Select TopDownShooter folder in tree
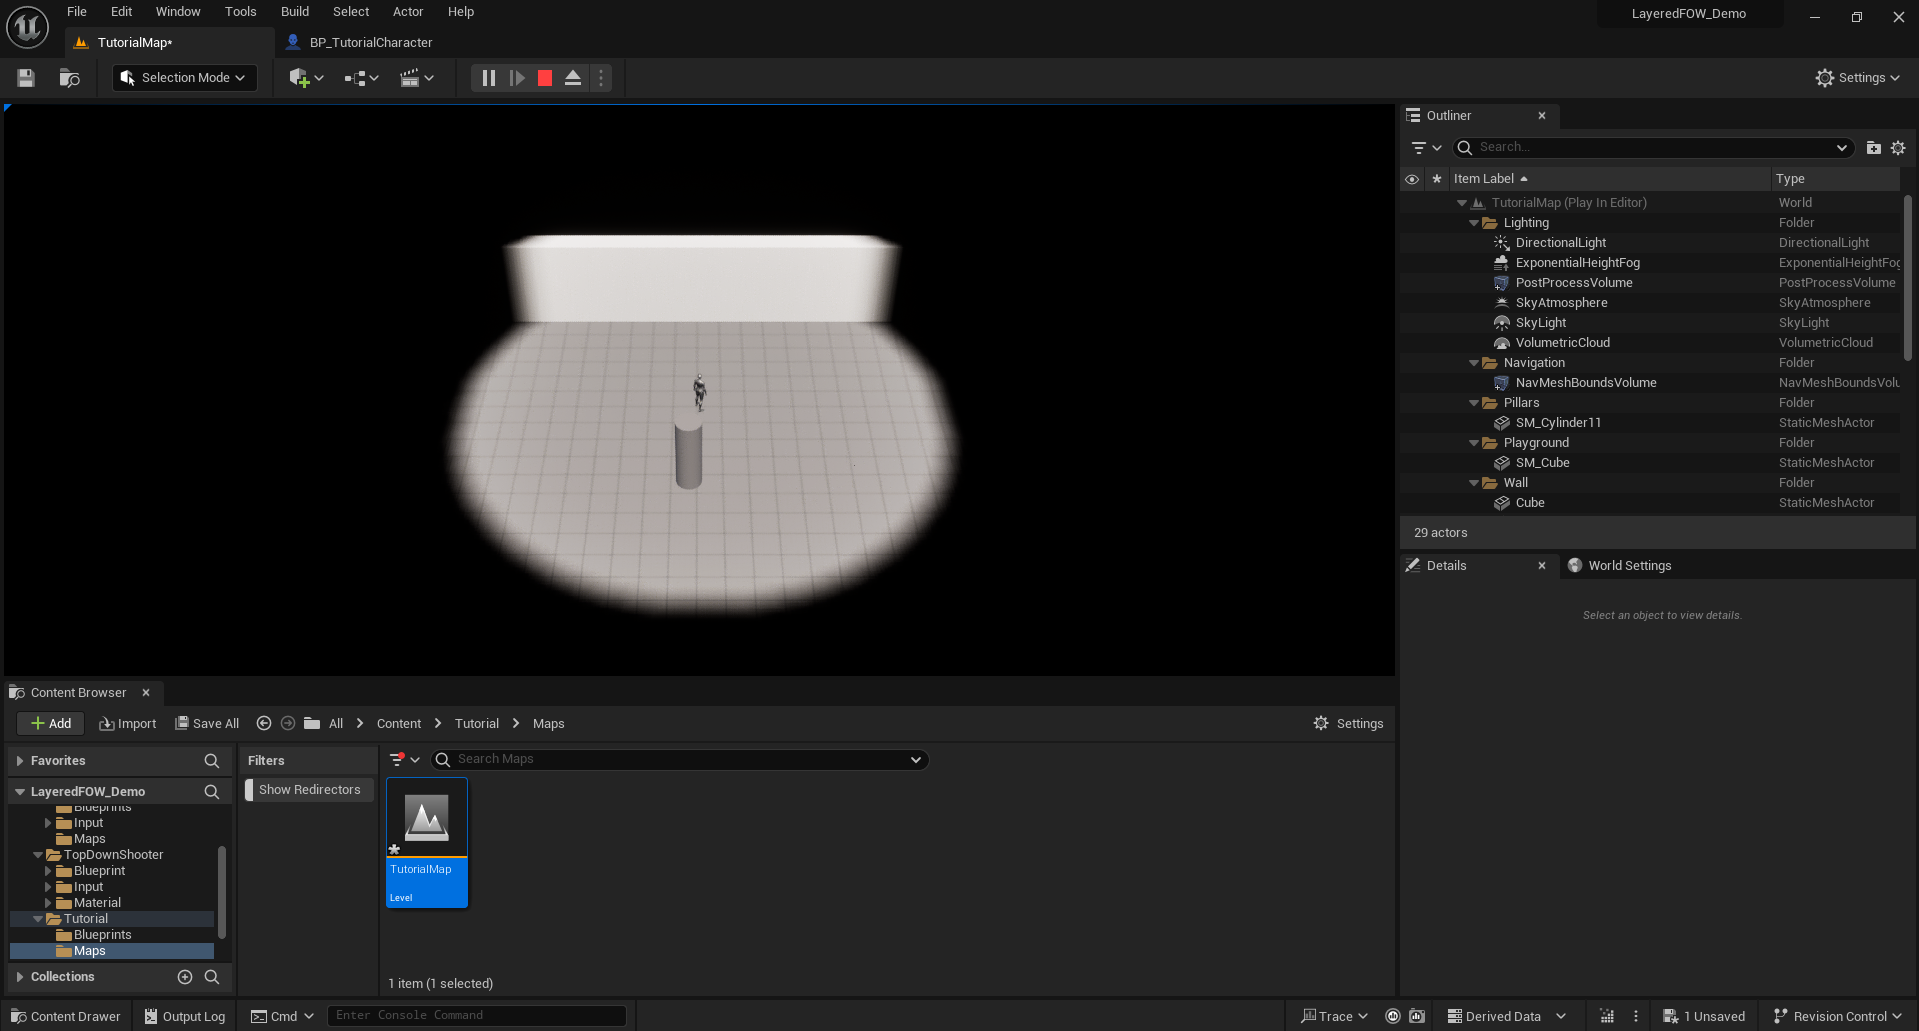 pos(113,855)
